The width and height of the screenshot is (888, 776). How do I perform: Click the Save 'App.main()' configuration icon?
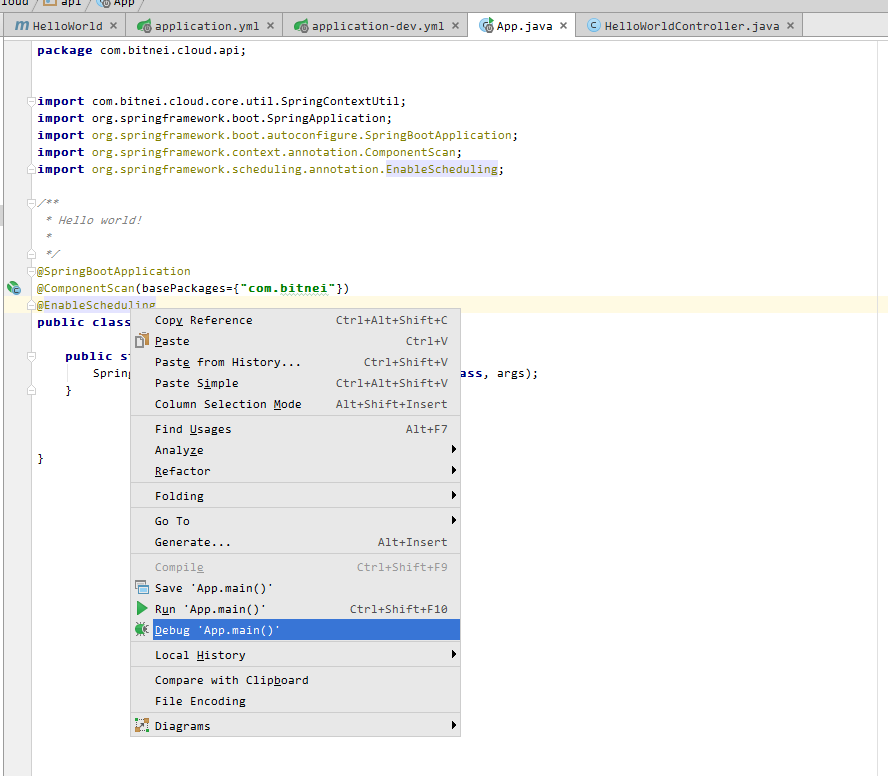point(142,587)
